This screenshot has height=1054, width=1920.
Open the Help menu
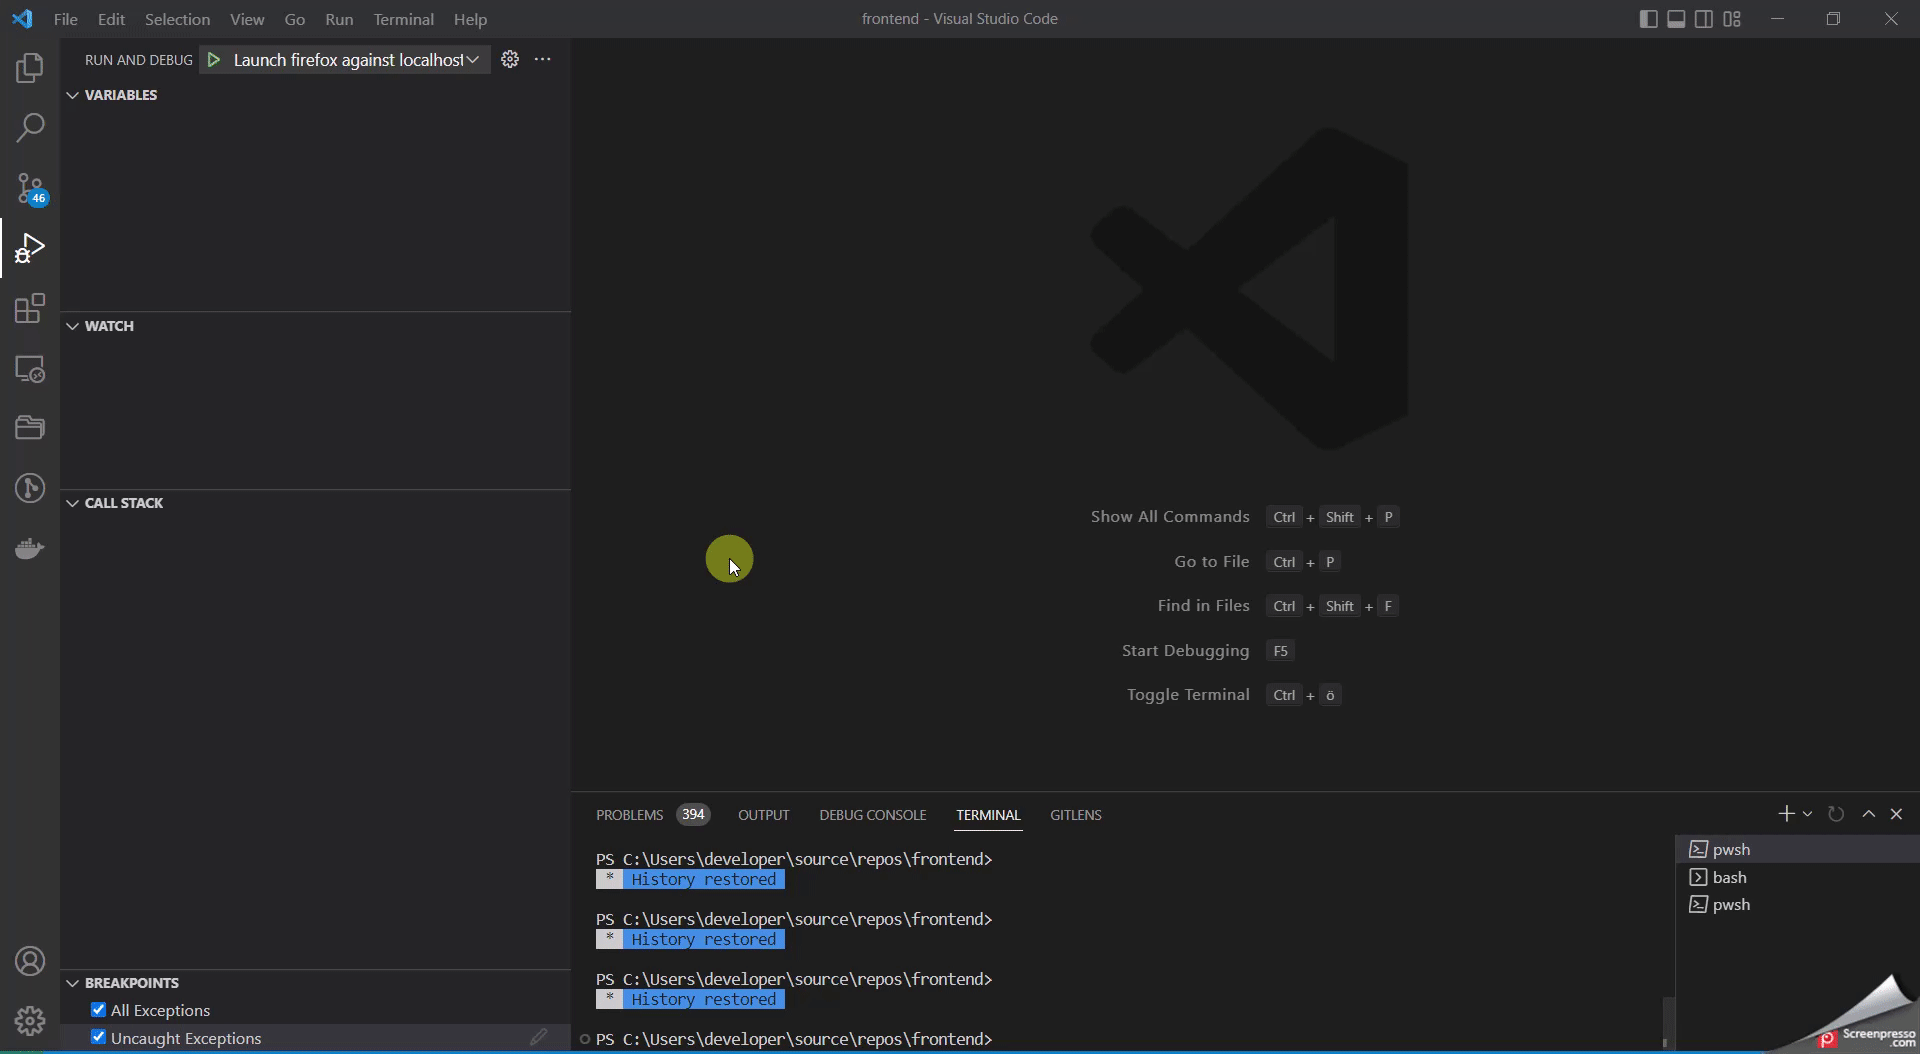pyautogui.click(x=470, y=19)
